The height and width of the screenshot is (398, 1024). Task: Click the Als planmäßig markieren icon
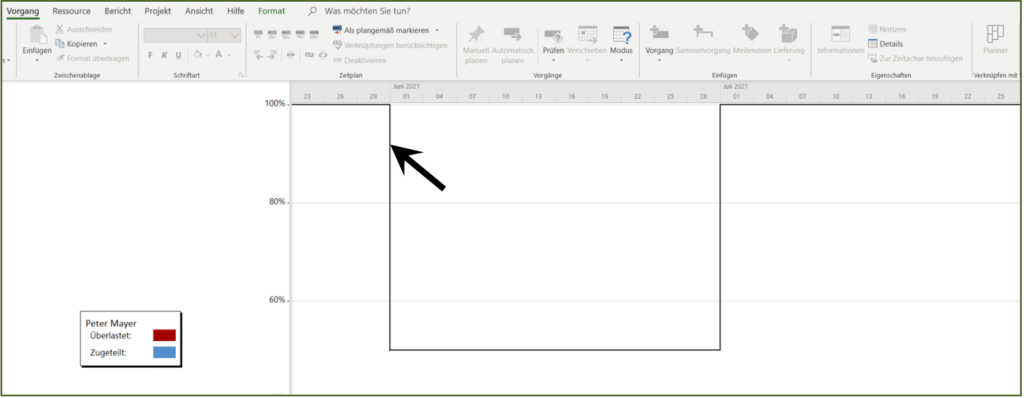337,30
